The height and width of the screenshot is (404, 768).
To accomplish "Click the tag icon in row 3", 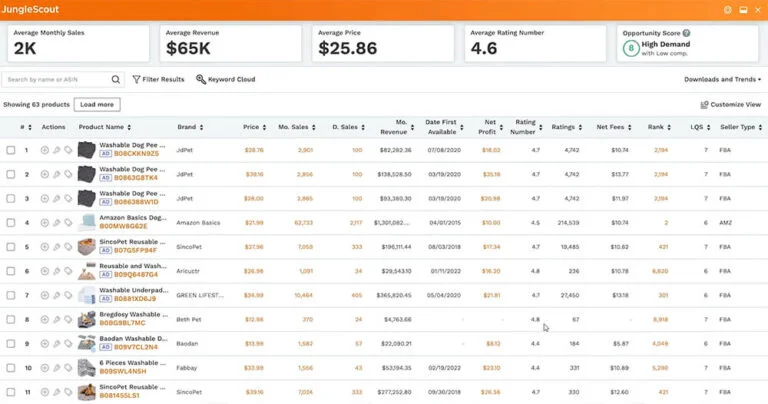I will pos(68,199).
